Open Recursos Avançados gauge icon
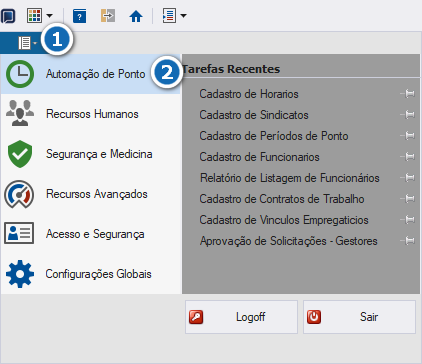The width and height of the screenshot is (422, 364). pos(19,194)
